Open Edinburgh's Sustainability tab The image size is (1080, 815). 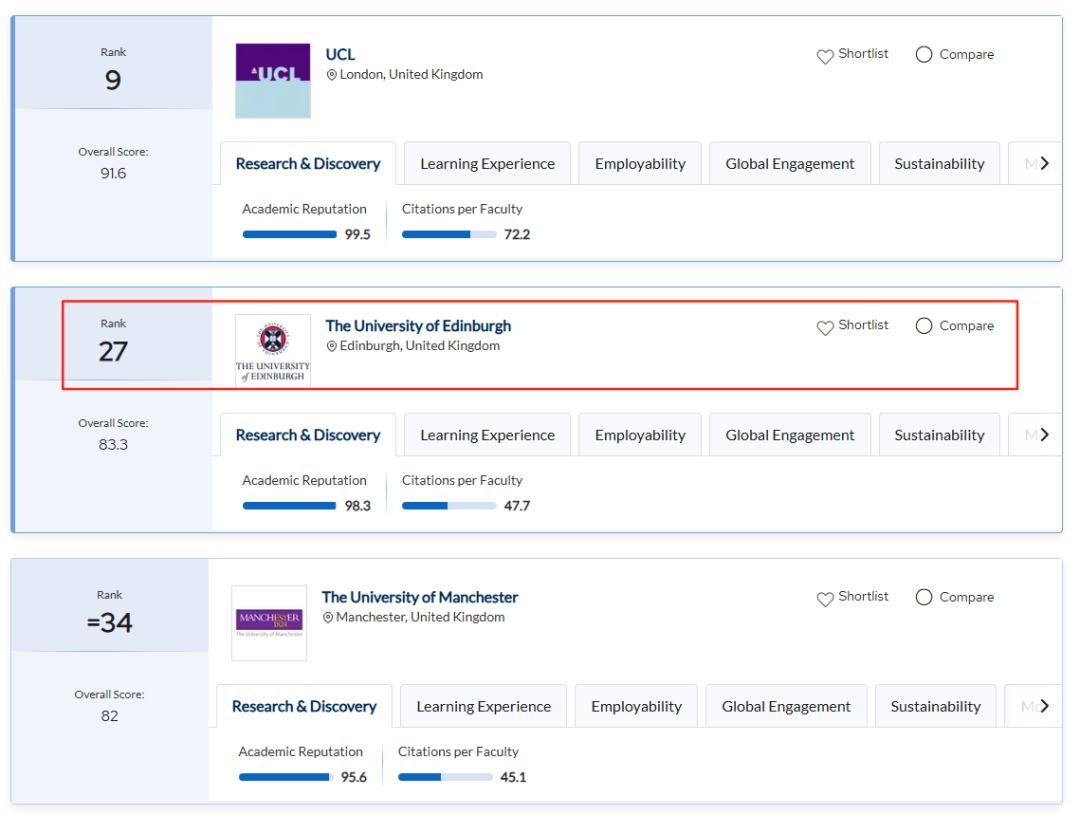[939, 435]
